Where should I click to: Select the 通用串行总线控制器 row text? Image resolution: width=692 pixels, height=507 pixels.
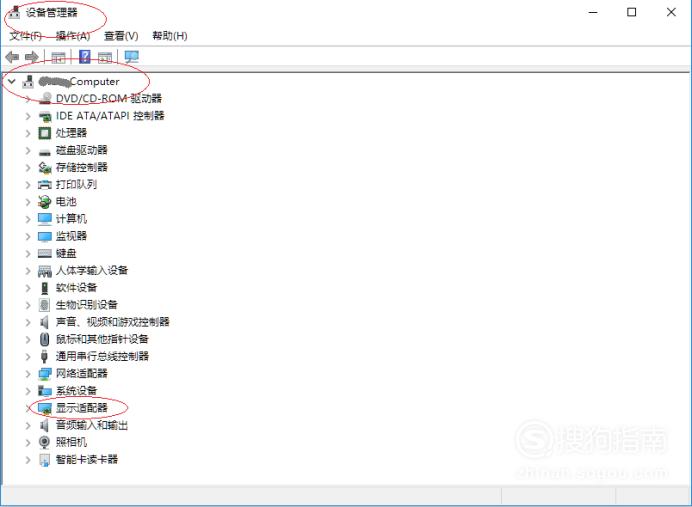pos(102,357)
